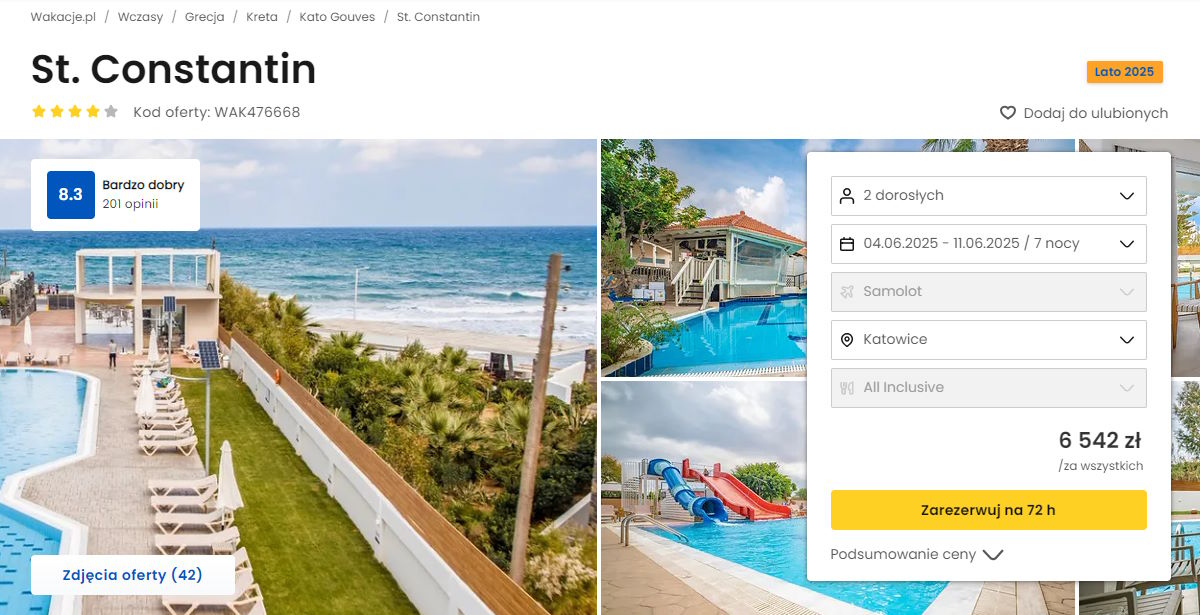1200x615 pixels.
Task: Click the hotel star rating icons
Action: (x=75, y=112)
